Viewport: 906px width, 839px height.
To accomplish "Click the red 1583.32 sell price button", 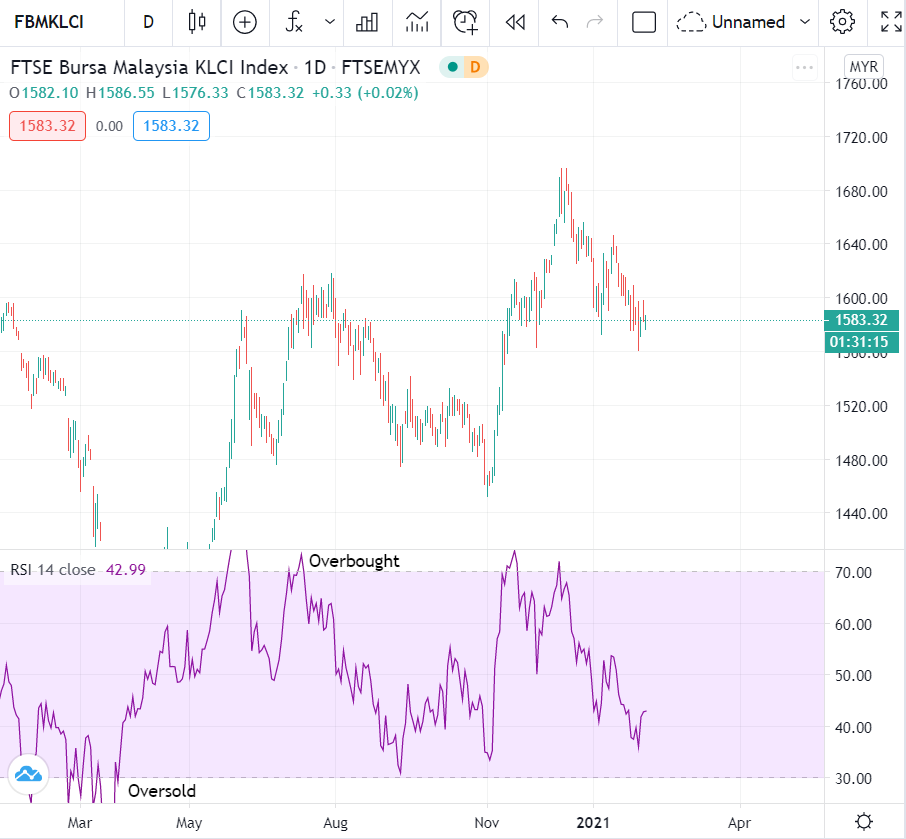I will (47, 126).
